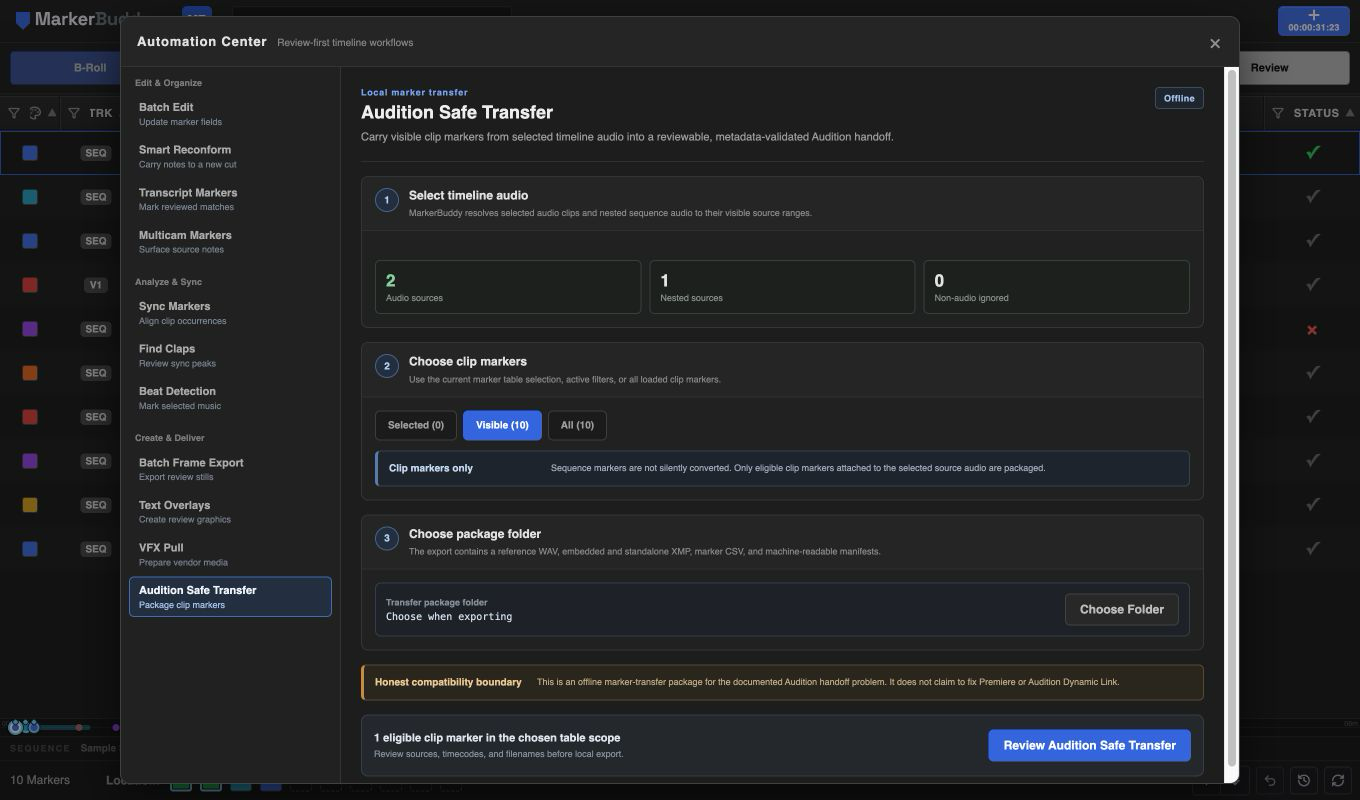This screenshot has width=1360, height=800.
Task: Click the orange color swatch in marker table
Action: (x=30, y=373)
